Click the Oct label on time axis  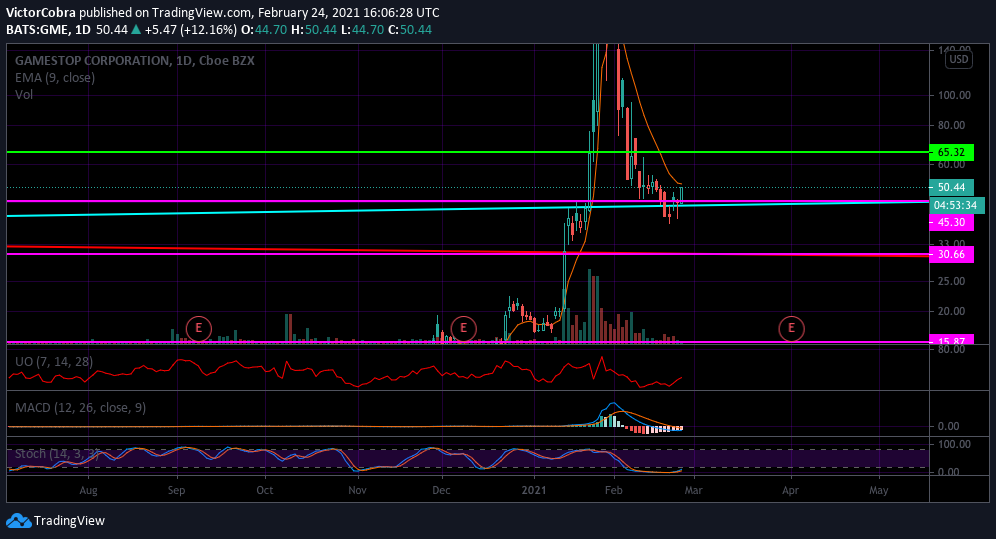coord(265,490)
